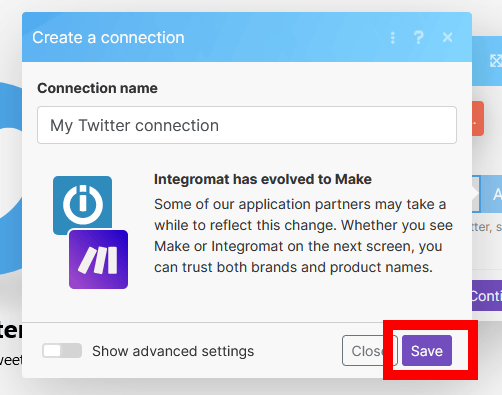Screen dimensions: 502x395
Task: Click the paragraph about application partners
Action: pyautogui.click(x=303, y=236)
